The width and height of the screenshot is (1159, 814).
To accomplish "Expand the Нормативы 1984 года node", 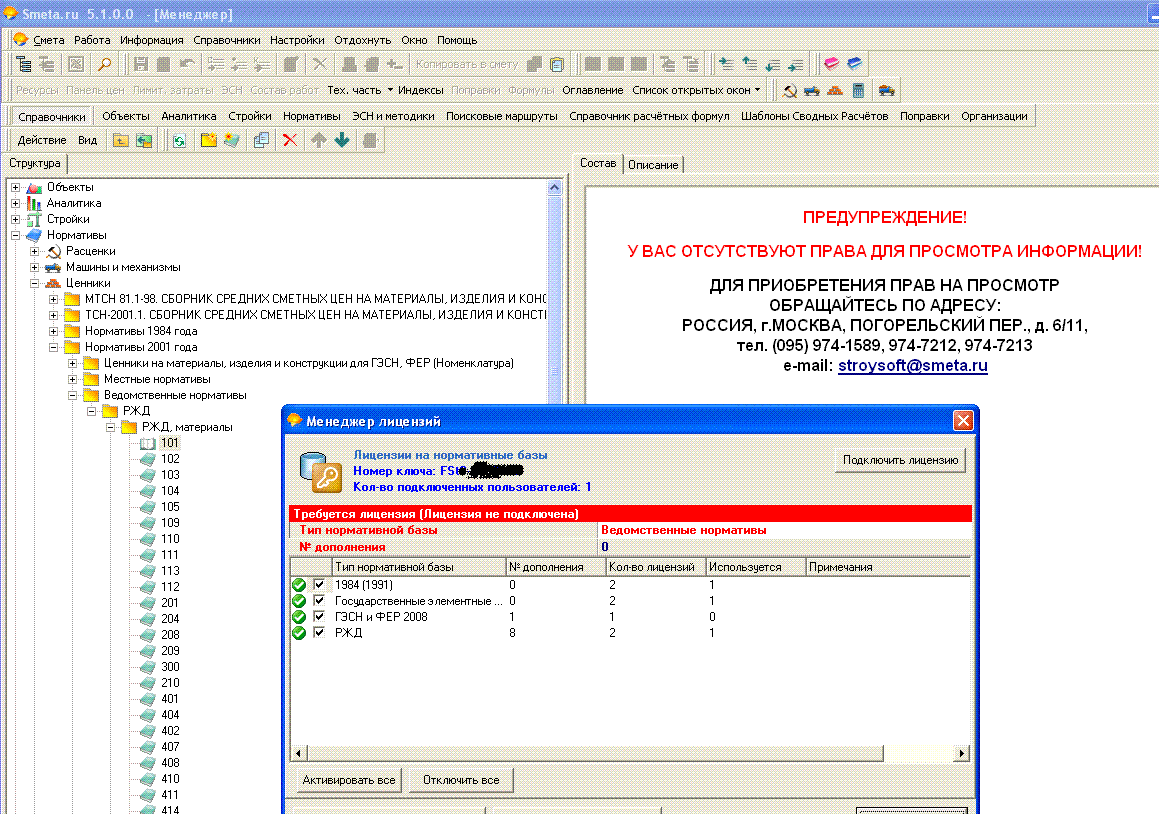I will click(54, 331).
